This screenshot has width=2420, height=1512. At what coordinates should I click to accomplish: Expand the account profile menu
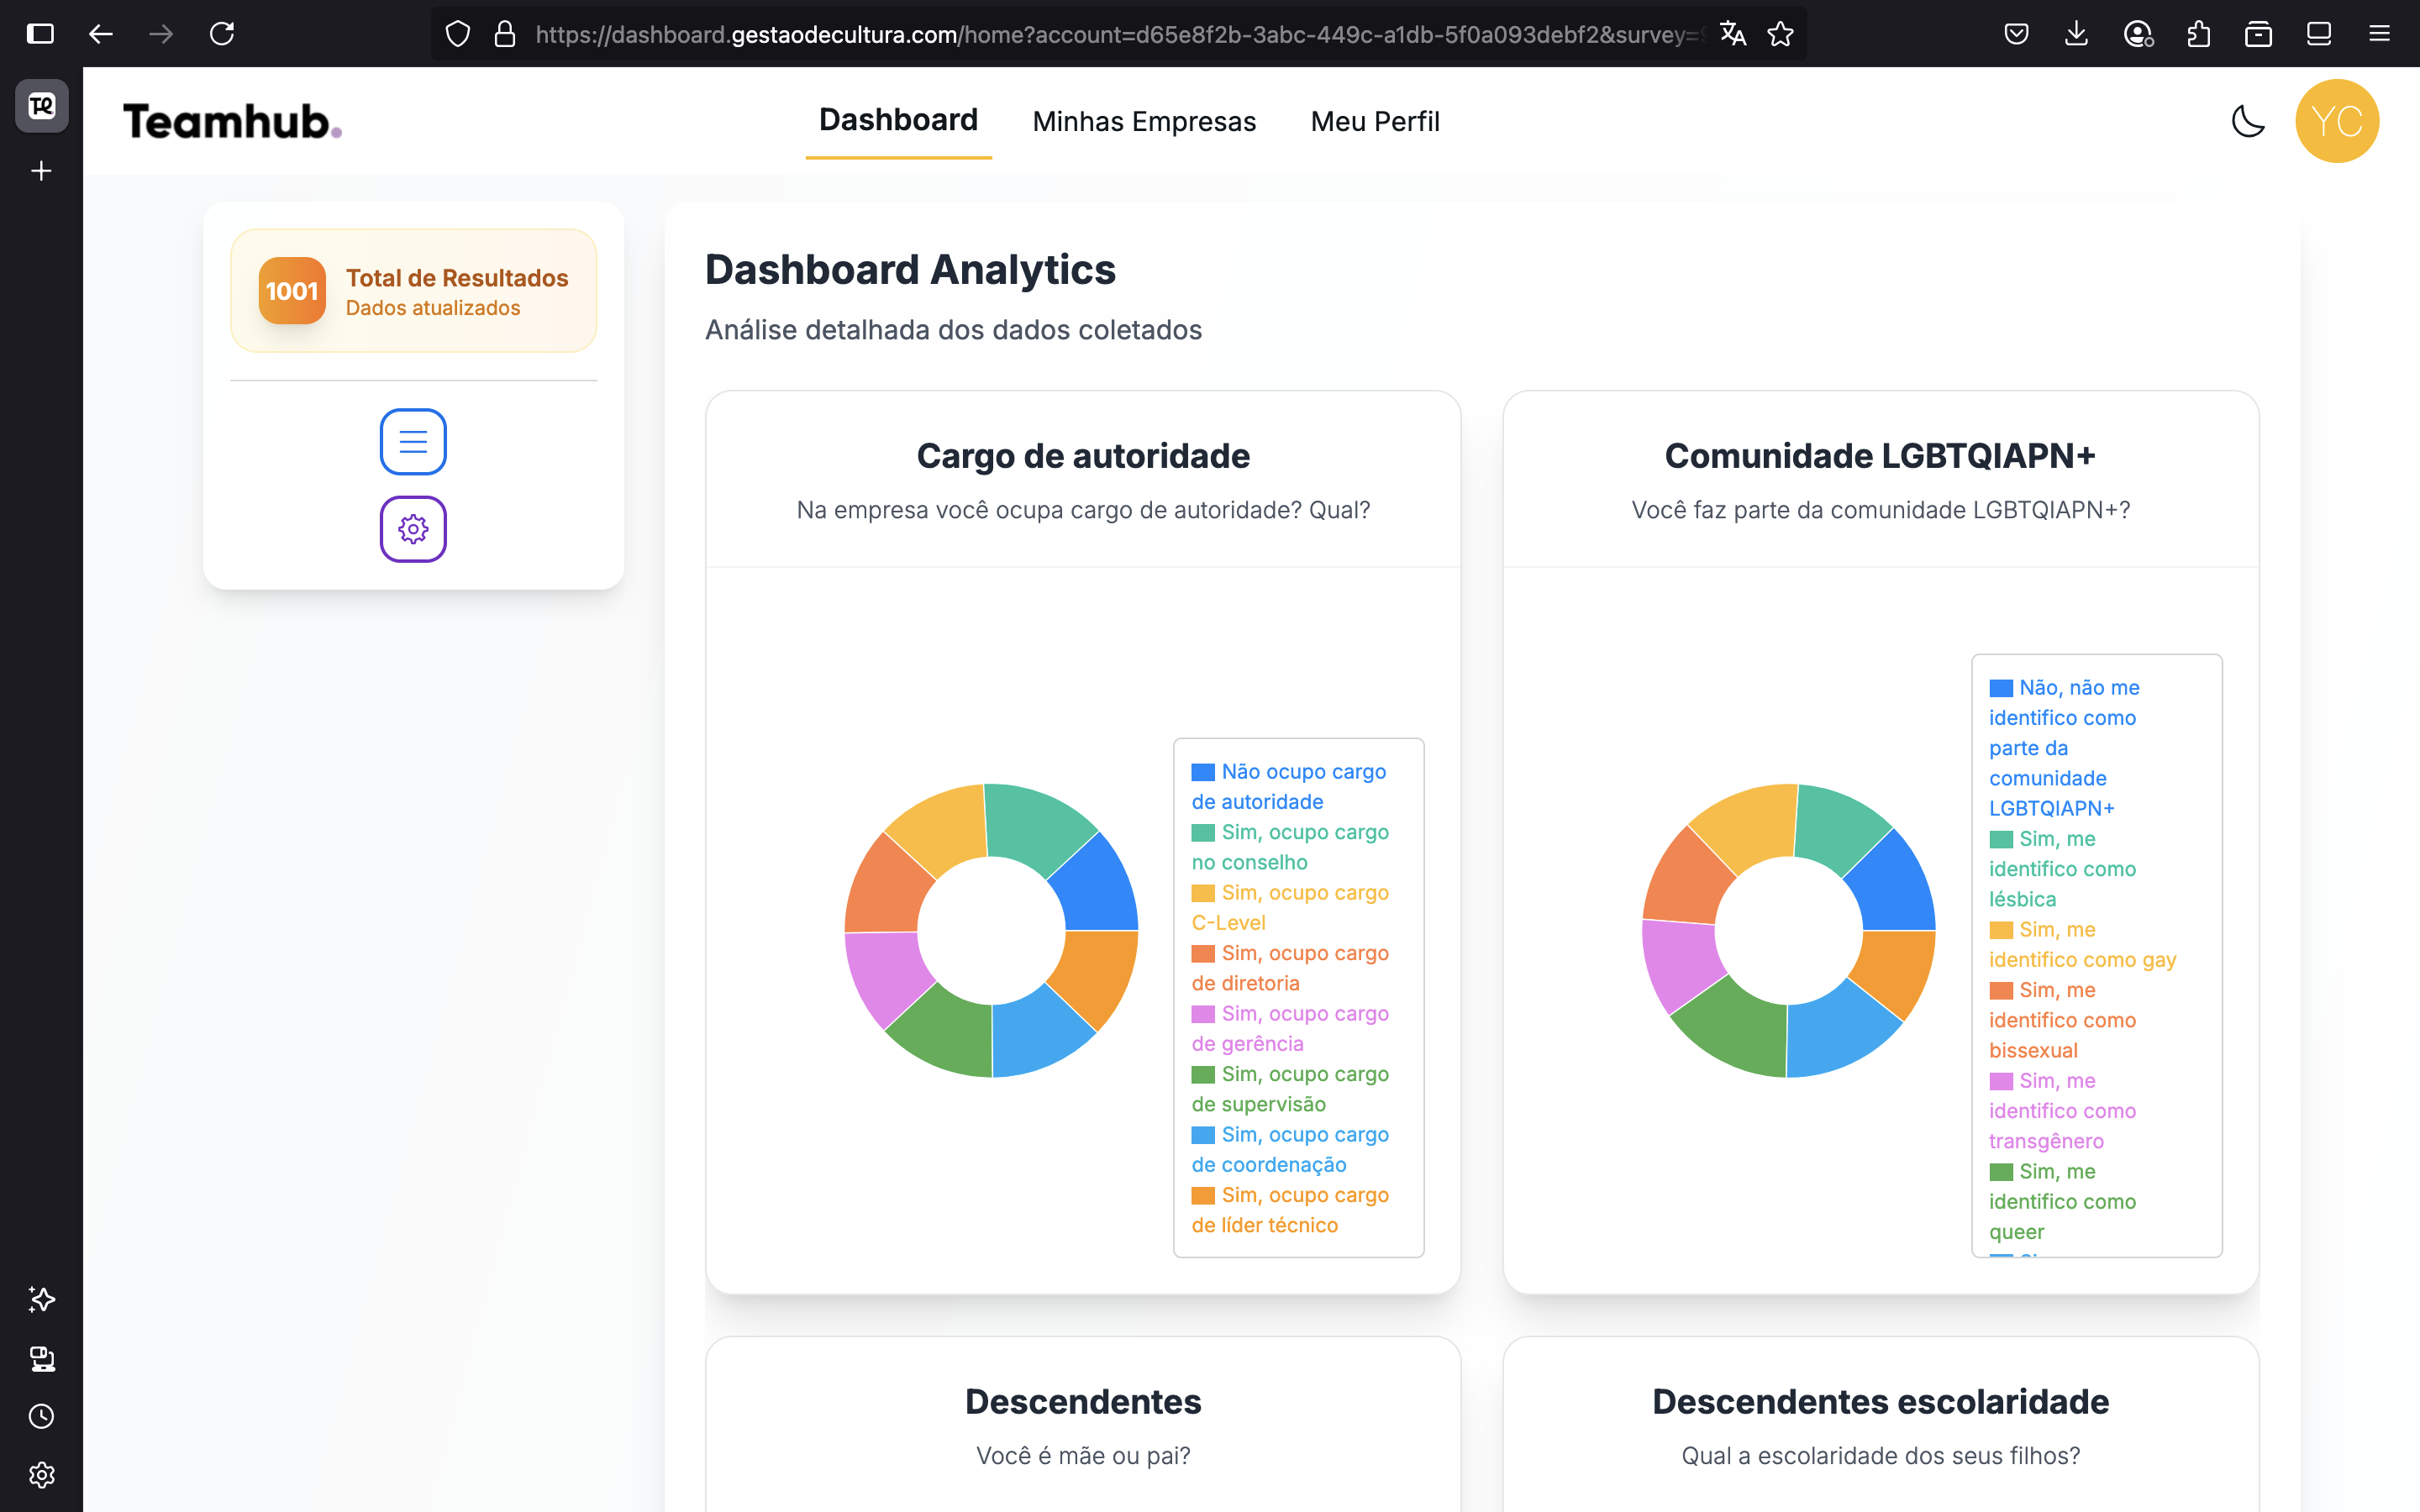(2139, 33)
